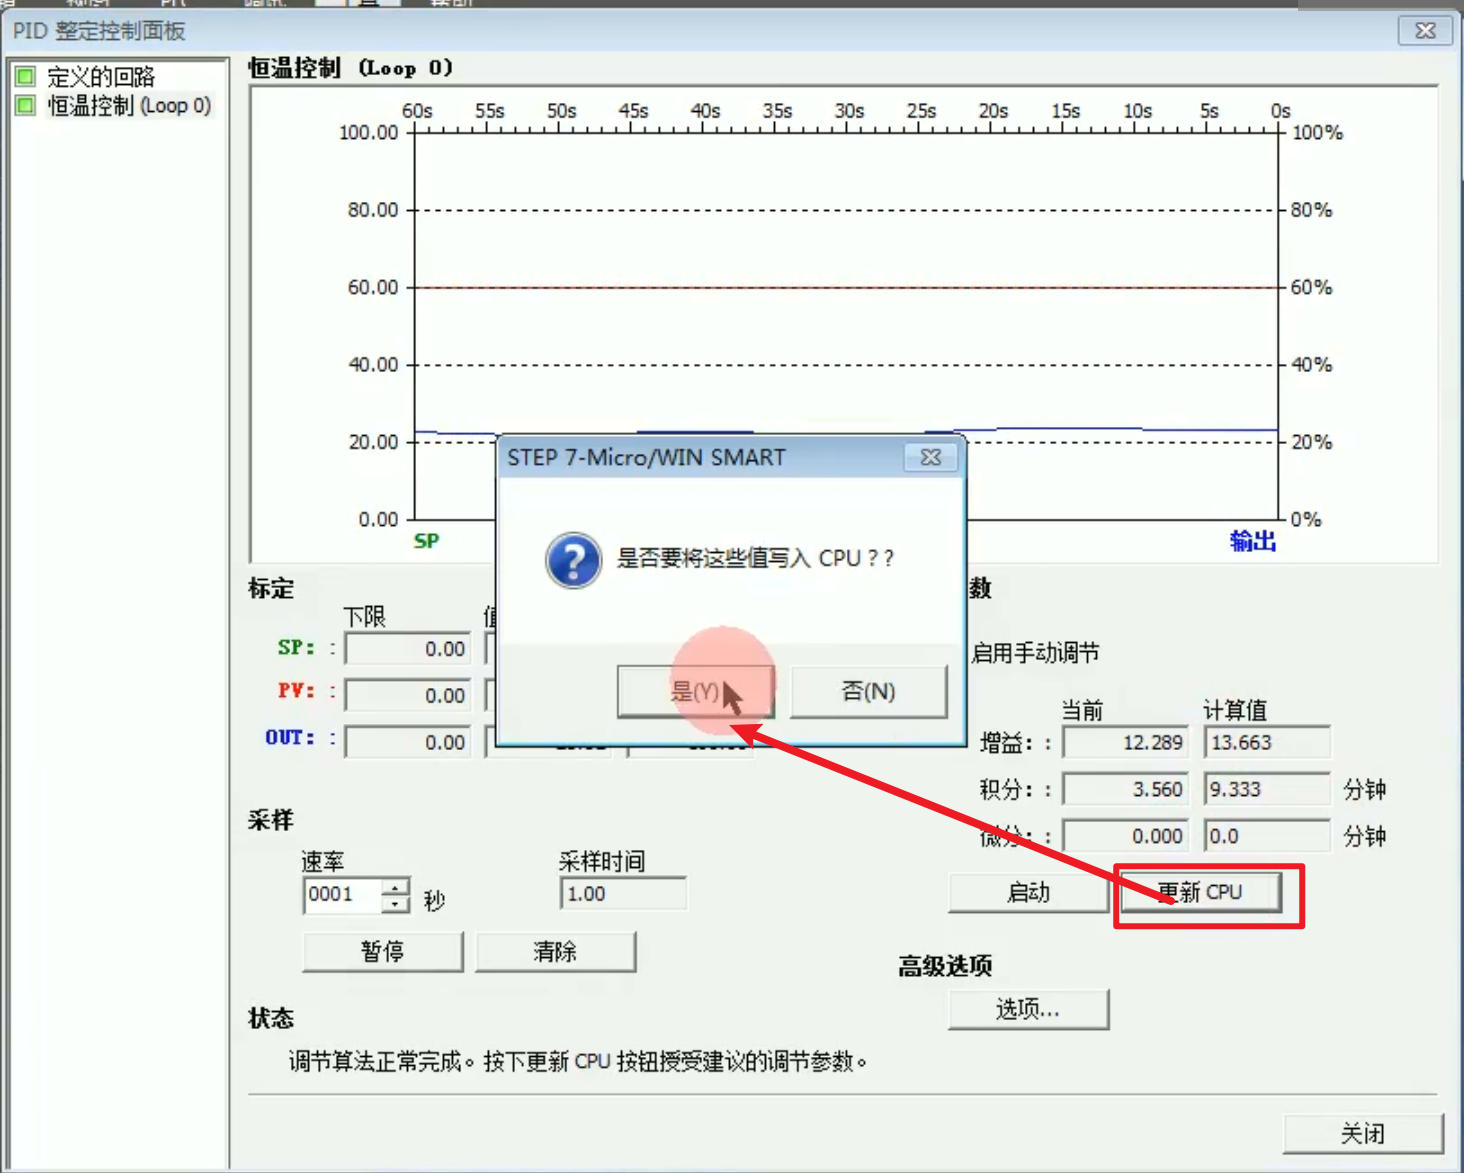The height and width of the screenshot is (1173, 1464).
Task: Confirm writing values with 是(Y)
Action: (x=695, y=691)
